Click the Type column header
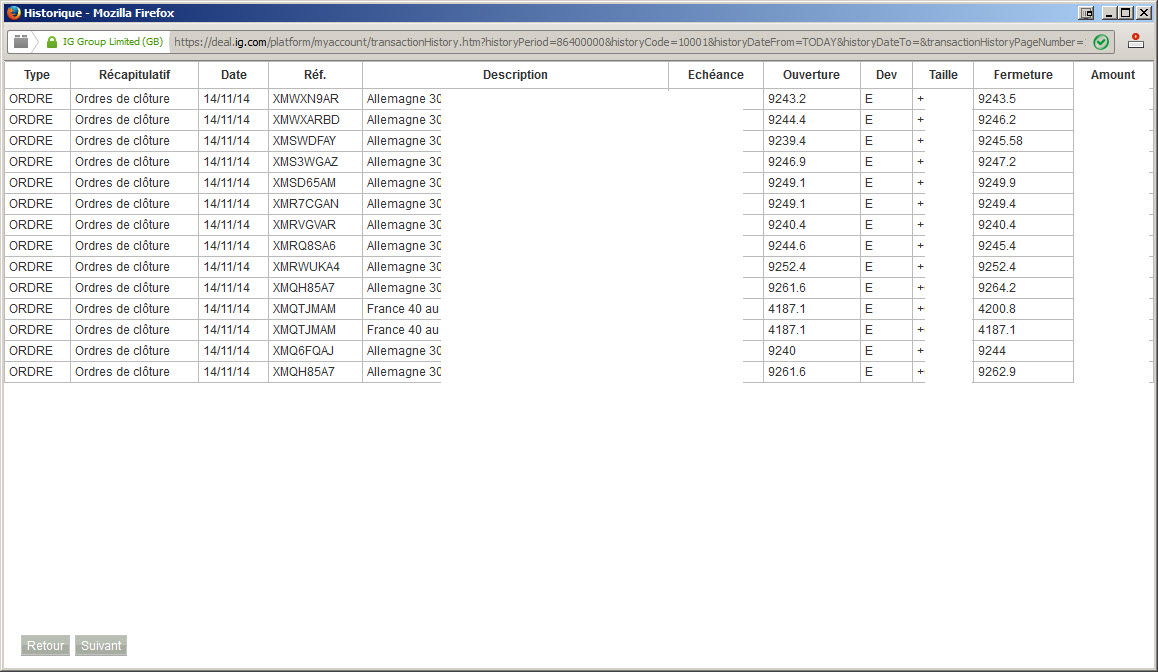Image resolution: width=1158 pixels, height=672 pixels. (x=37, y=75)
